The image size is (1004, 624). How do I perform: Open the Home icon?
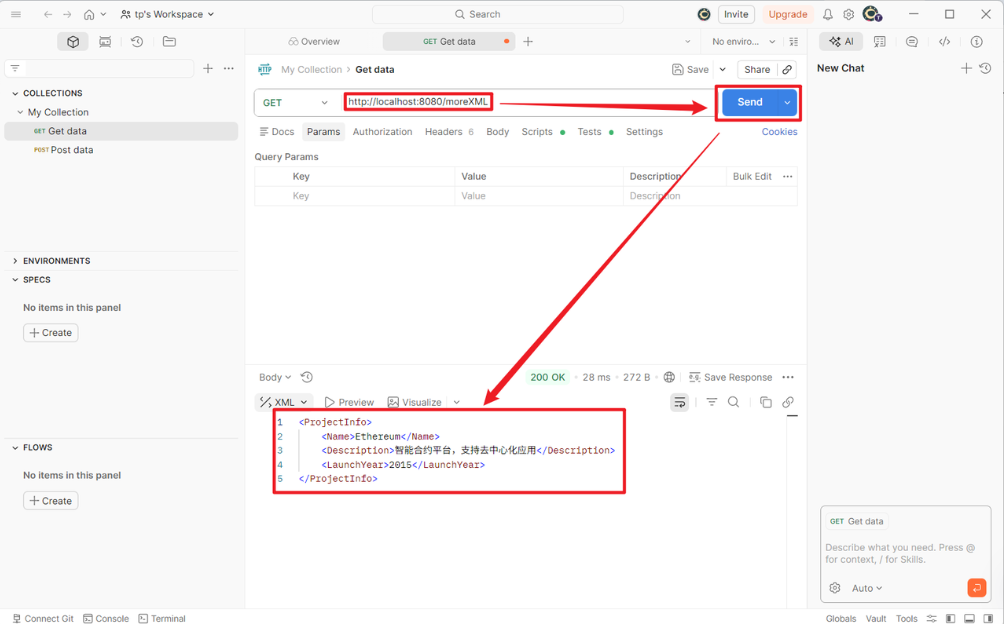pos(89,14)
